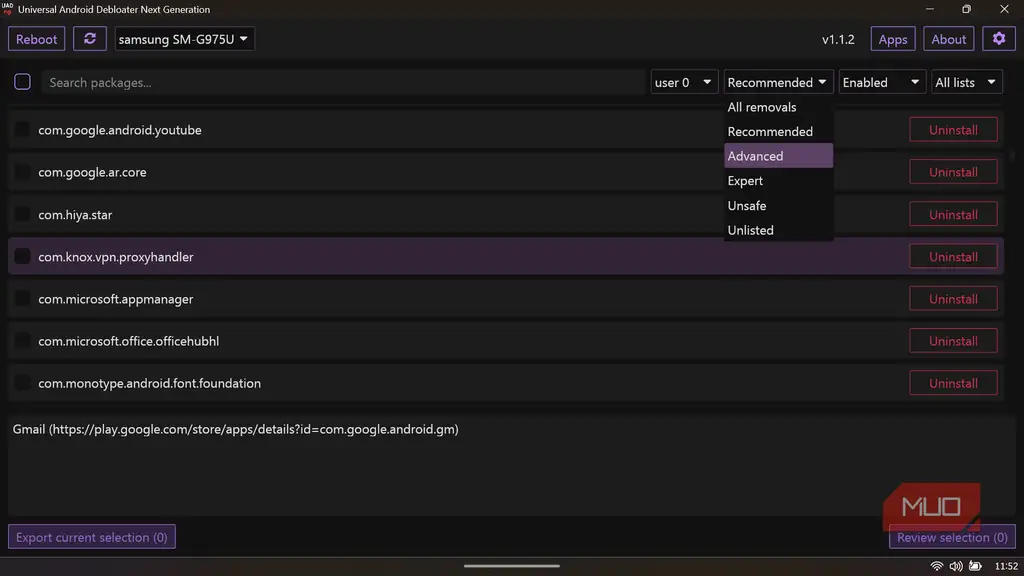Open the volume icon in system tray
The height and width of the screenshot is (576, 1024).
[955, 566]
